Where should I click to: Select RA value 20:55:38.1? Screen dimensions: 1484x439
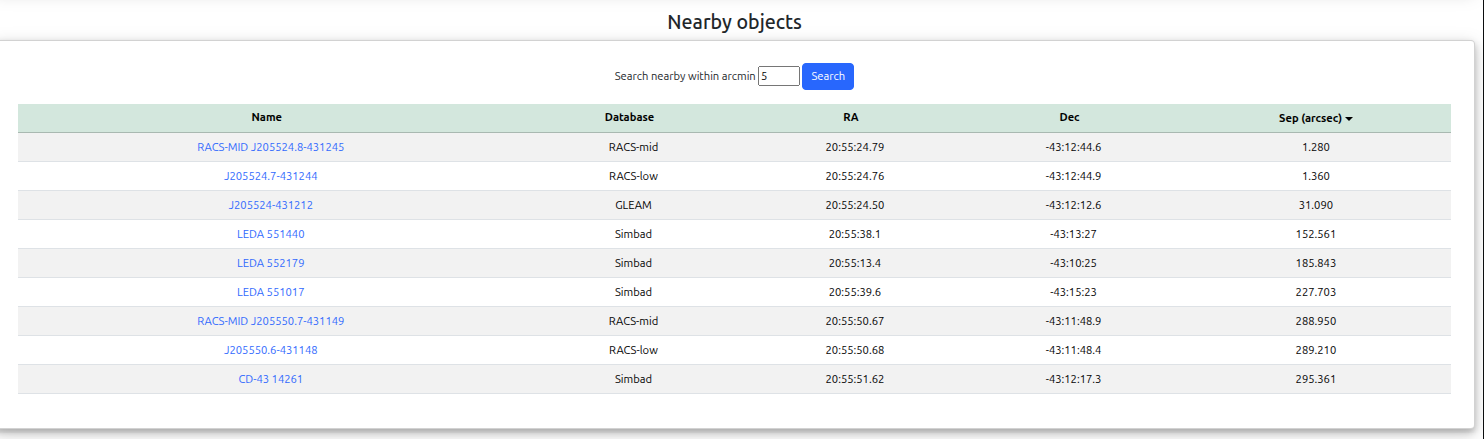click(x=854, y=234)
